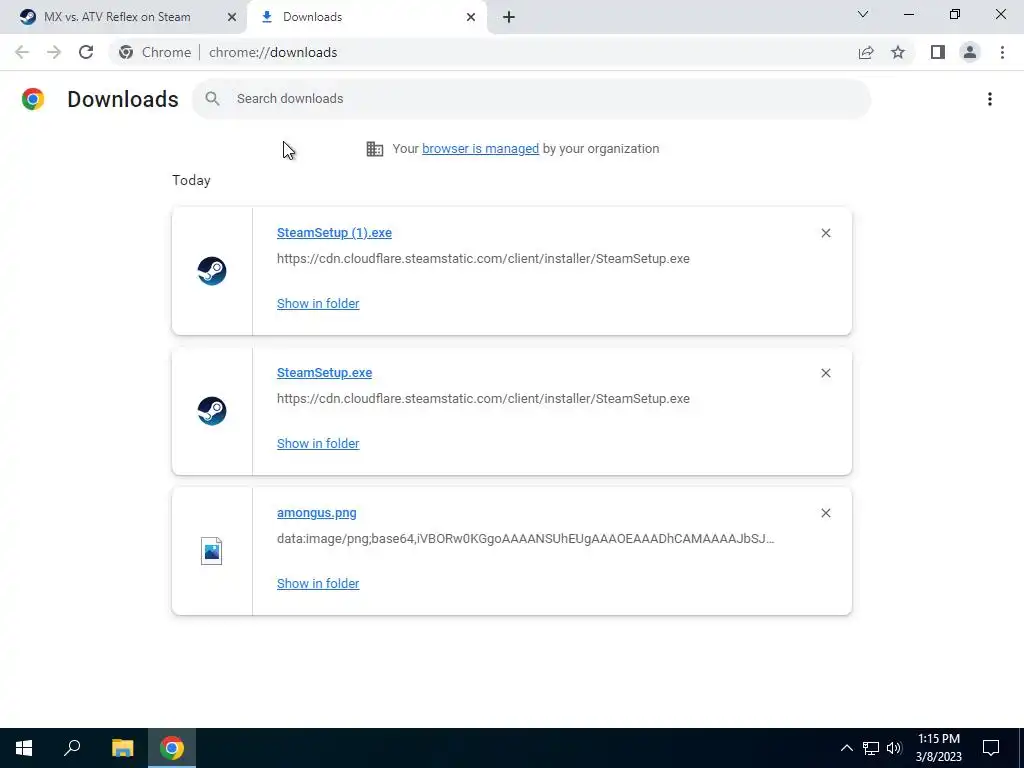1024x768 pixels.
Task: Show SteamSetup.exe in folder
Action: click(318, 443)
